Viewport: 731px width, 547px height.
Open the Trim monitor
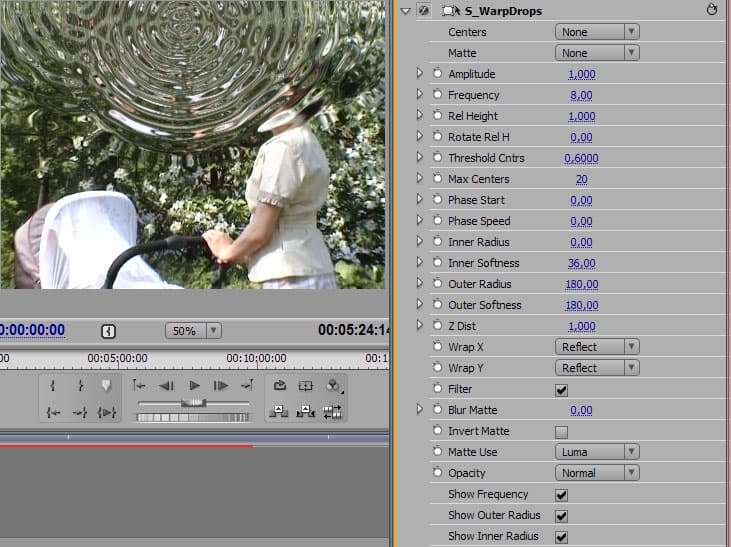click(x=333, y=412)
